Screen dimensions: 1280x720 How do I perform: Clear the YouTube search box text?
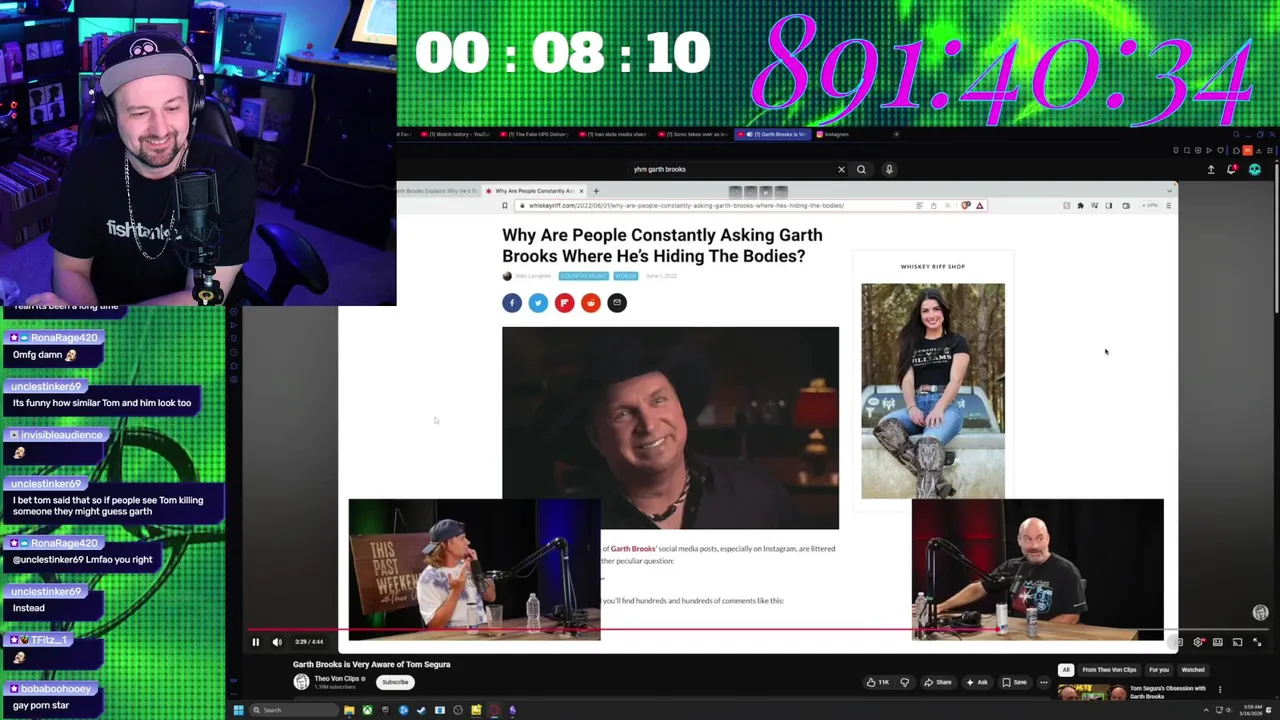[841, 169]
